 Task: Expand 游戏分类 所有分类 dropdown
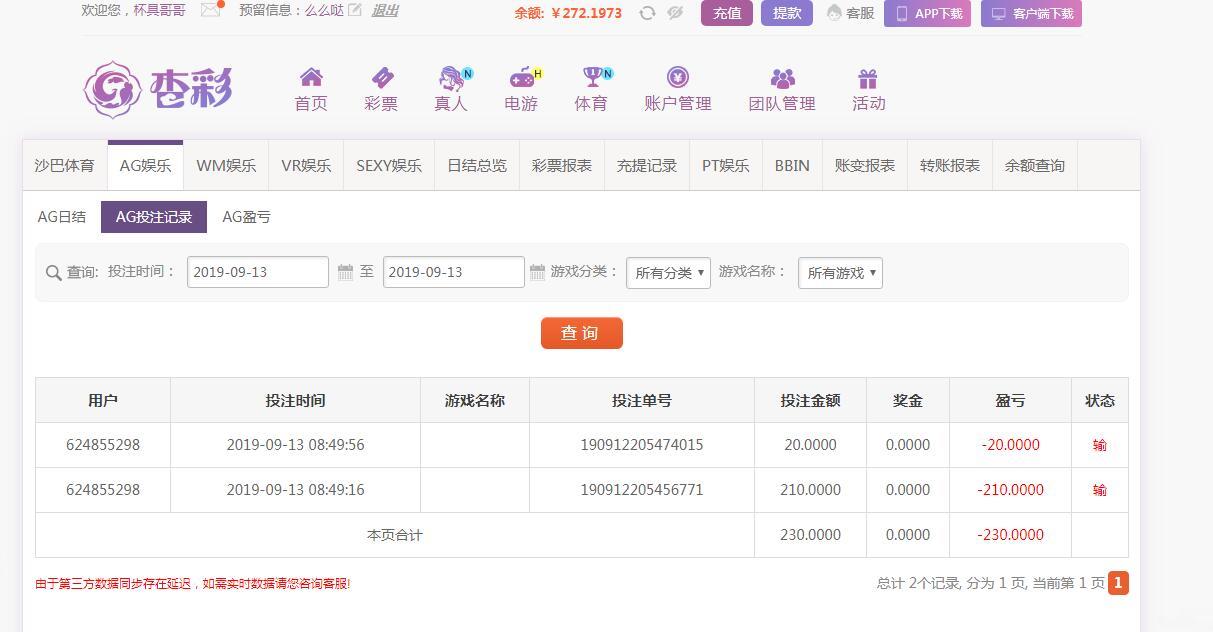click(668, 273)
